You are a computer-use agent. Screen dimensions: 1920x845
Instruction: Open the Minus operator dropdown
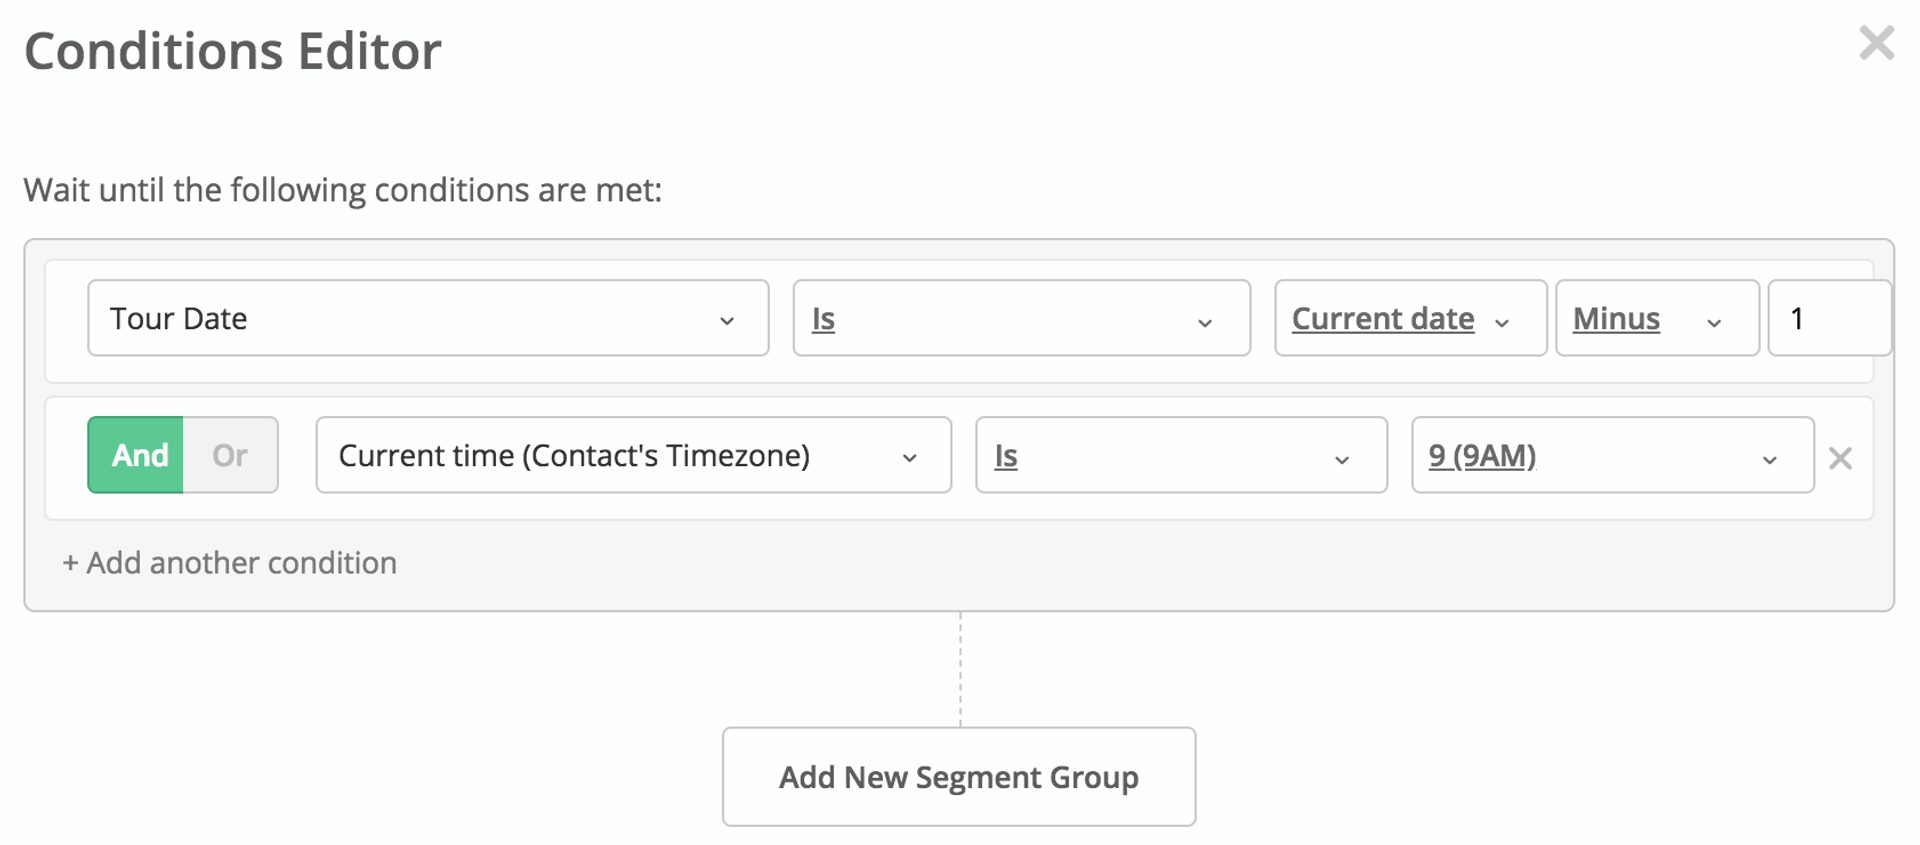pos(1650,318)
